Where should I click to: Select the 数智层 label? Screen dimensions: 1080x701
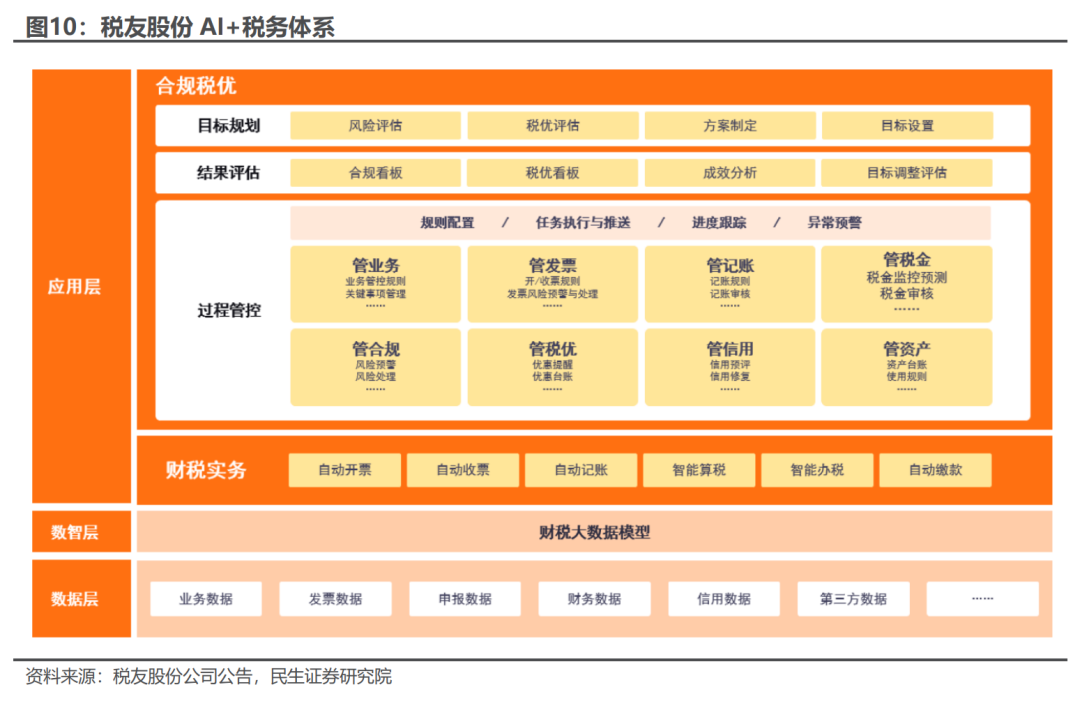[x=74, y=532]
